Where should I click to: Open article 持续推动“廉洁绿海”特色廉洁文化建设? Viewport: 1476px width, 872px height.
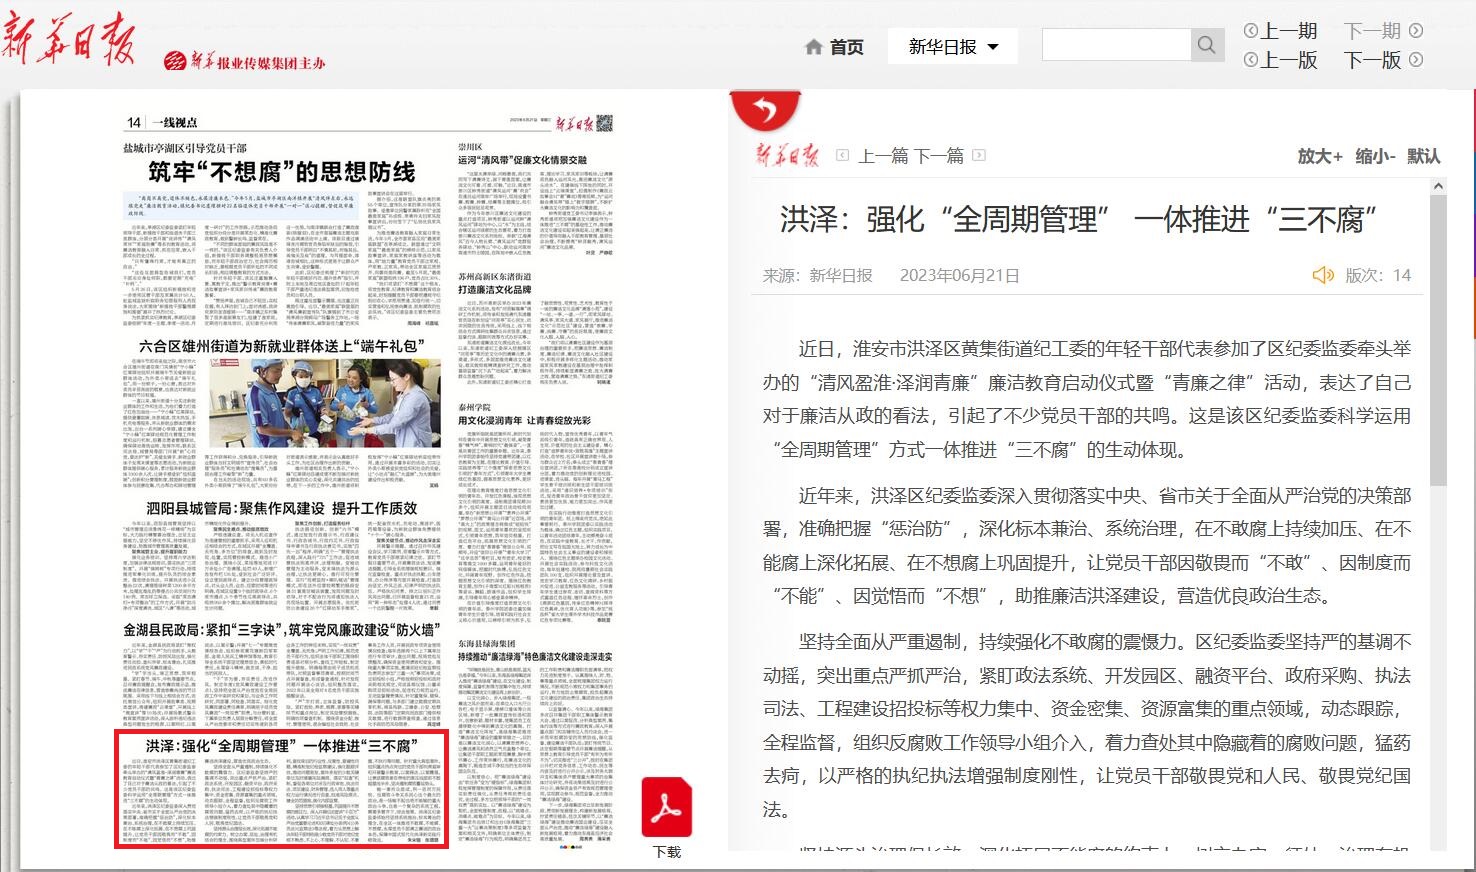pyautogui.click(x=535, y=657)
